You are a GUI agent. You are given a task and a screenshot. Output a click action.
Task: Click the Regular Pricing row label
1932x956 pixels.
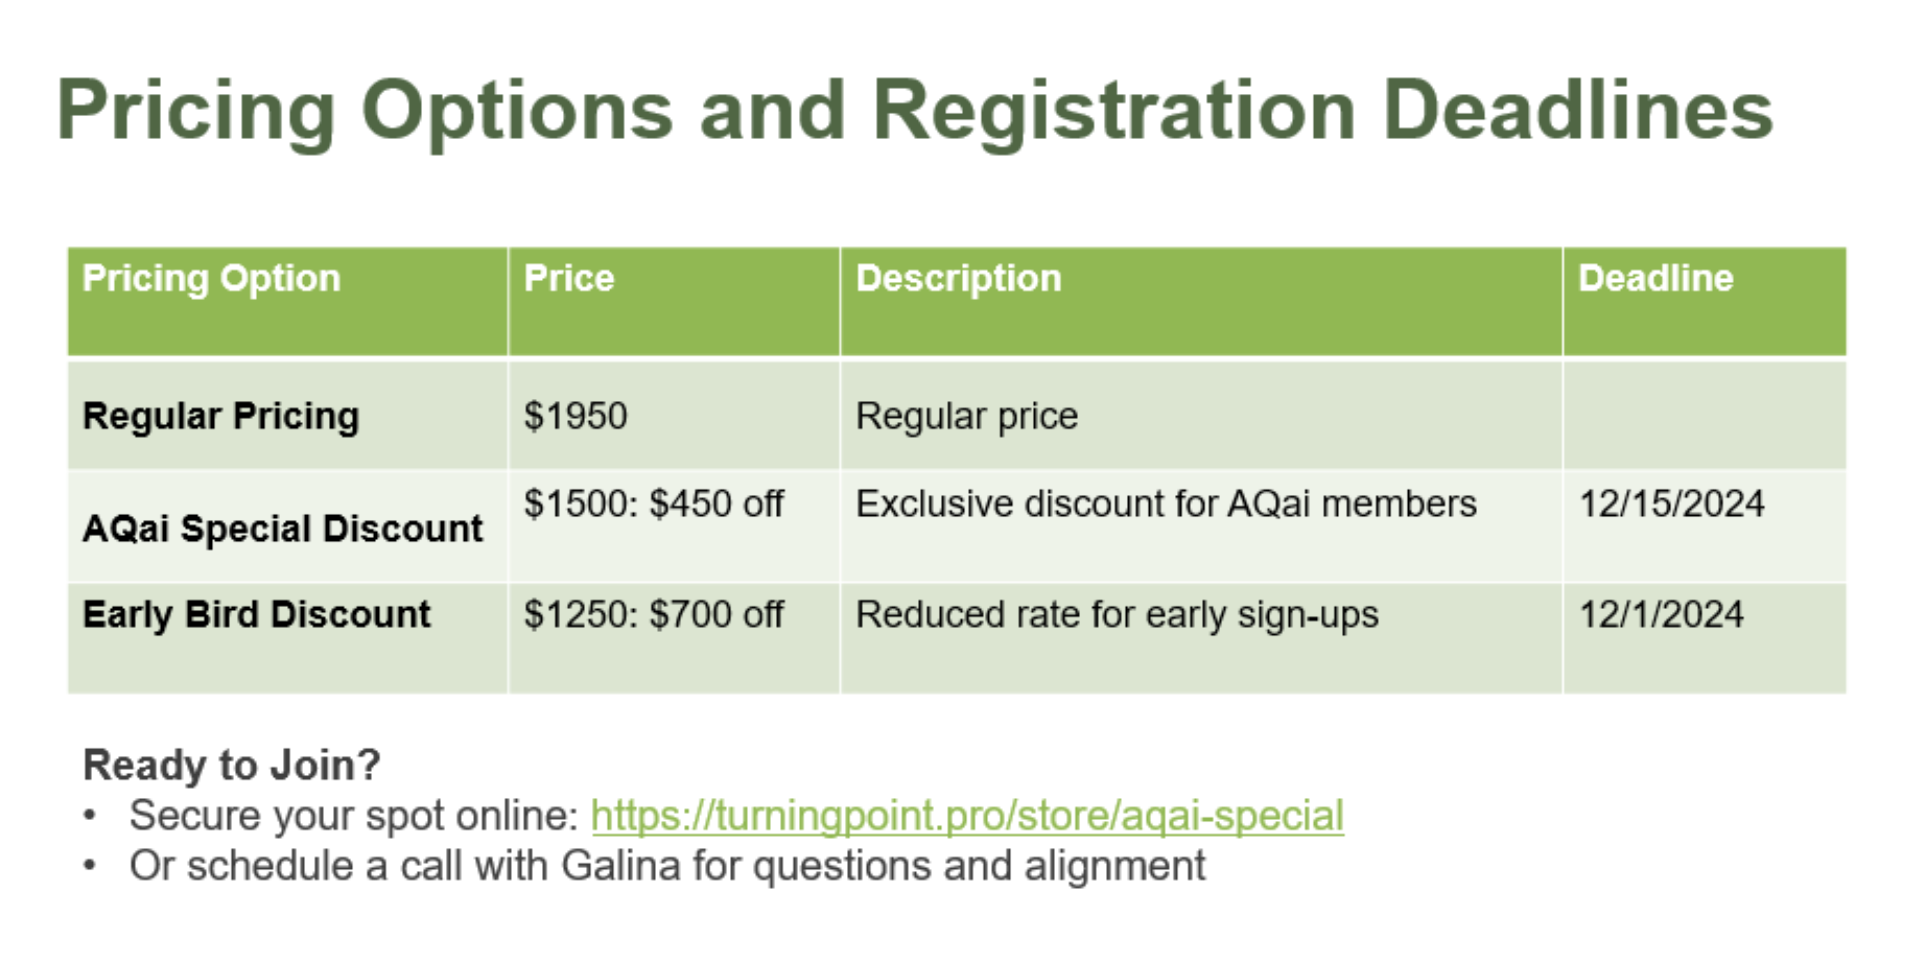coord(221,416)
